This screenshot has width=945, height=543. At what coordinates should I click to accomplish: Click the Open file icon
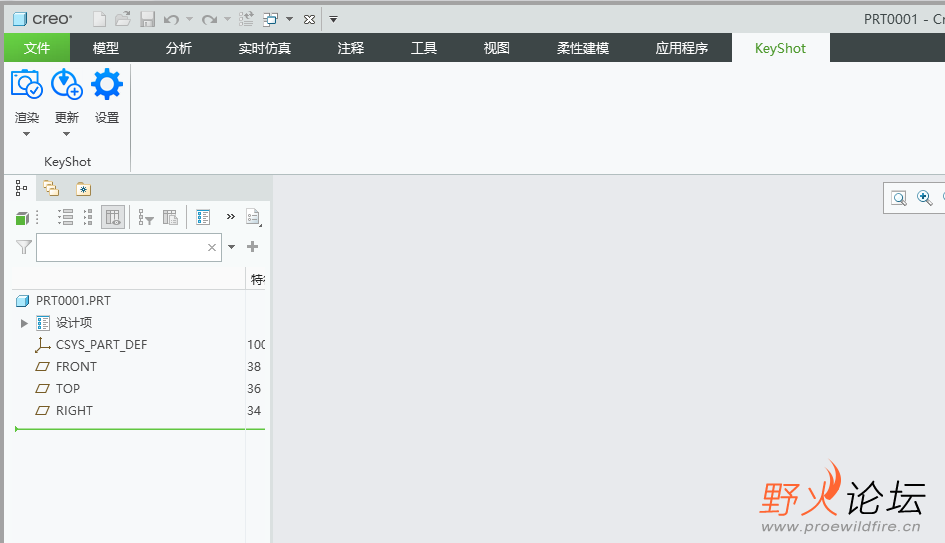point(123,19)
